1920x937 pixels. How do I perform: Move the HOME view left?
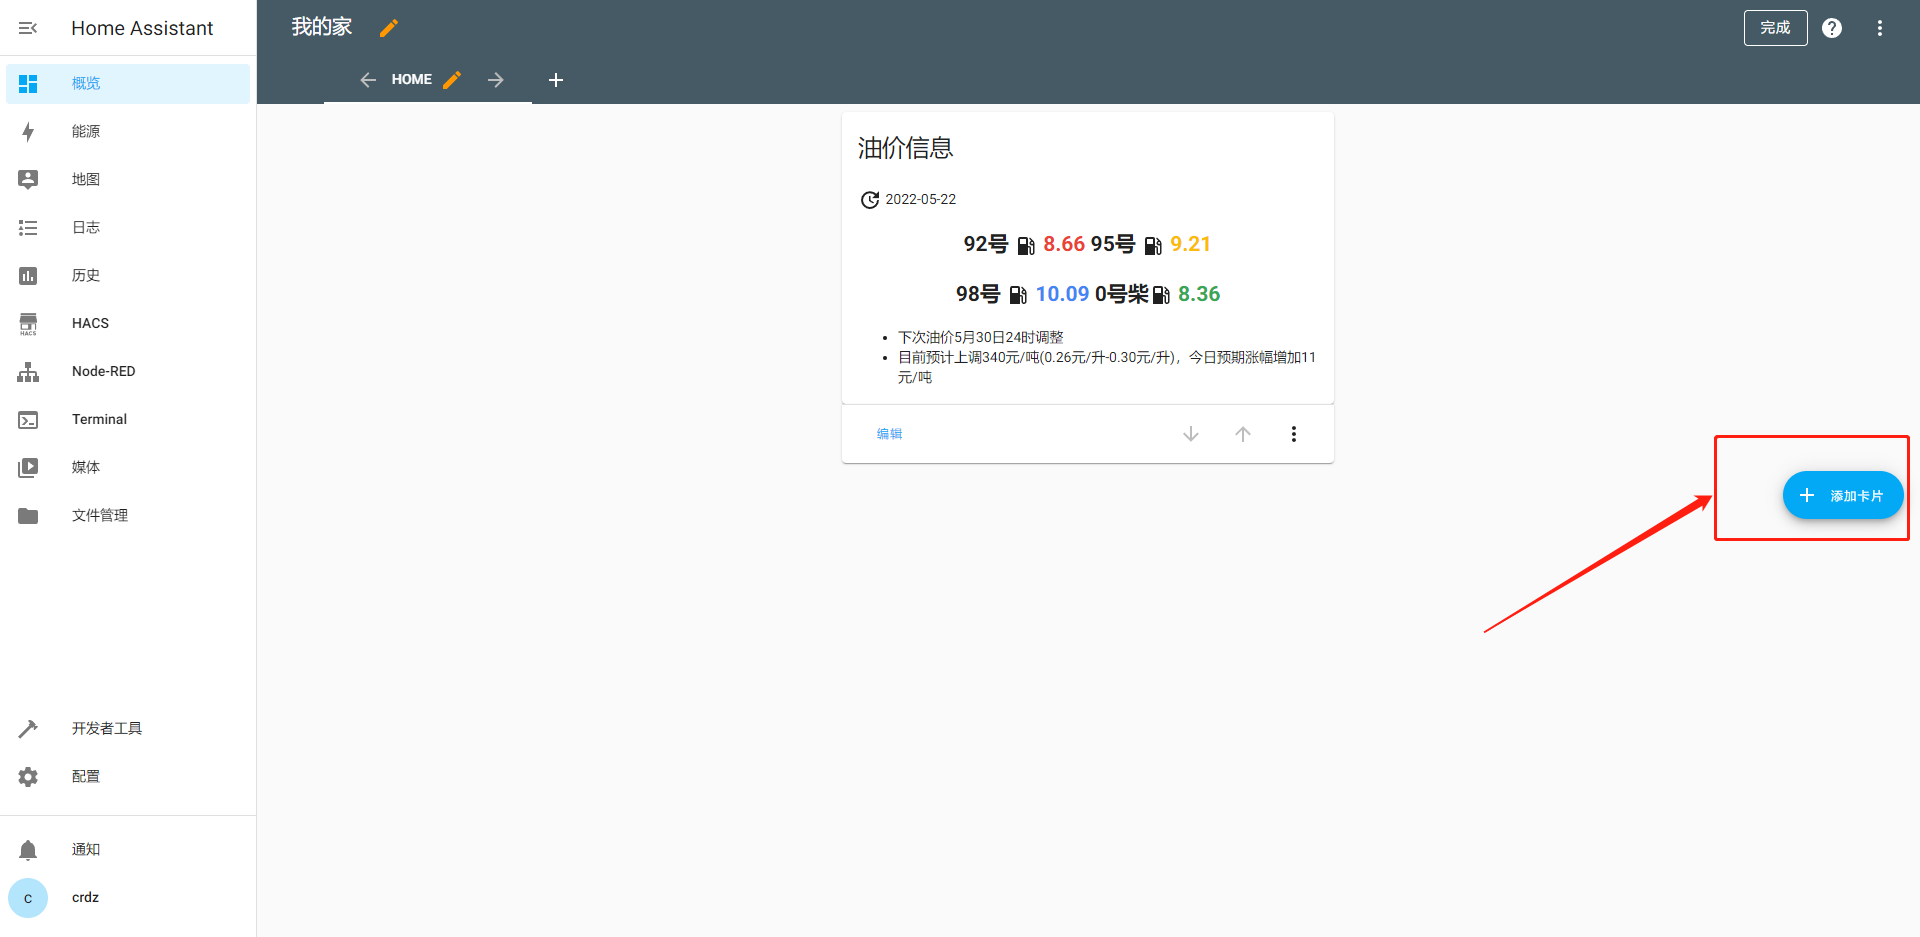368,80
